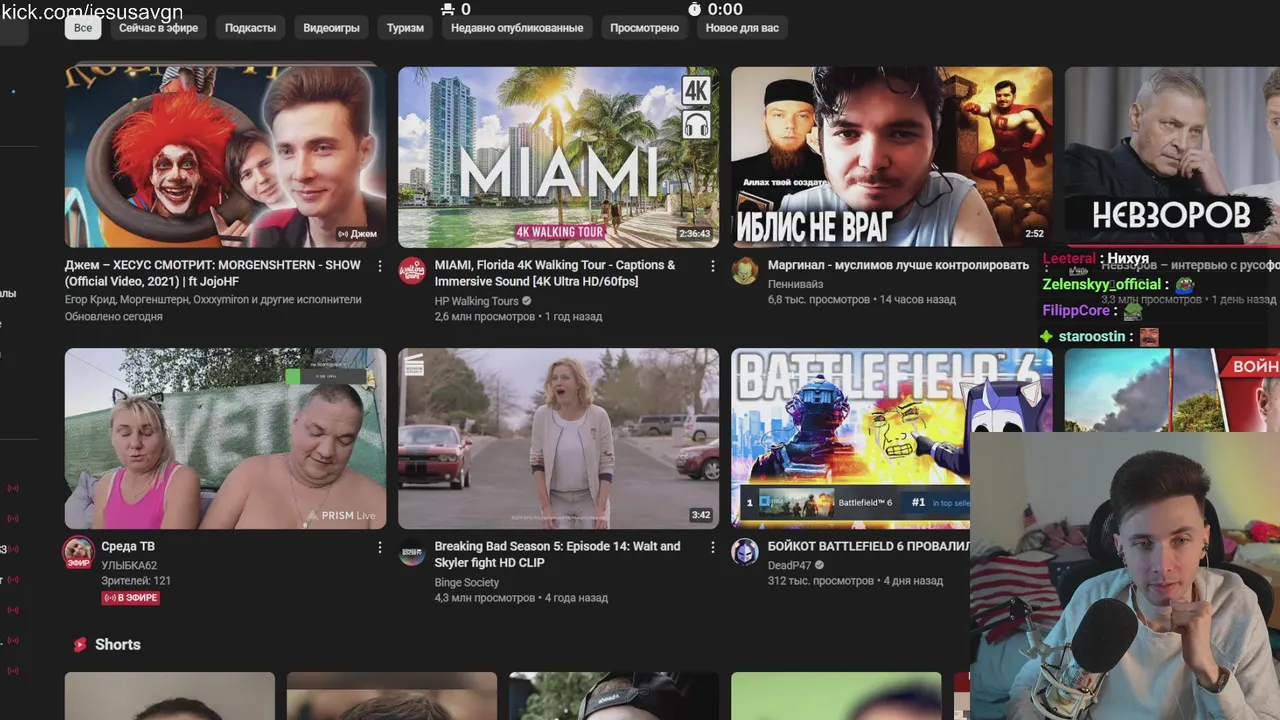The image size is (1280, 720).
Task: Click the 4K badge on MIAMI thumbnail
Action: point(696,90)
